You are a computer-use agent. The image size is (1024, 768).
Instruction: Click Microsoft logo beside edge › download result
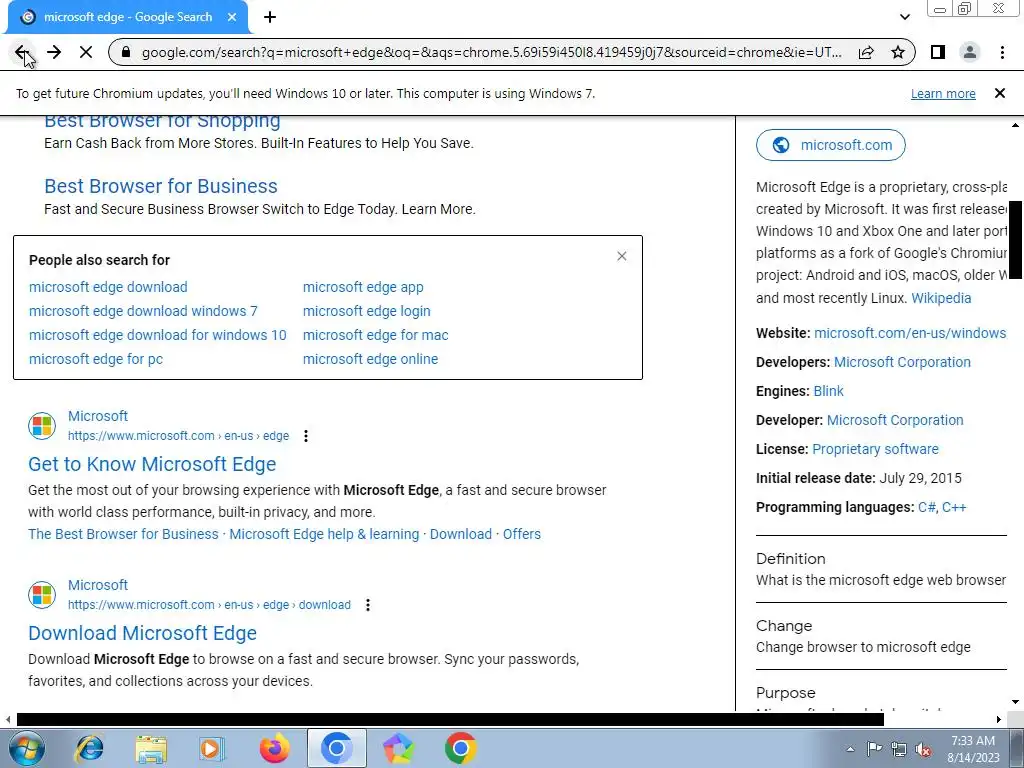(x=42, y=595)
